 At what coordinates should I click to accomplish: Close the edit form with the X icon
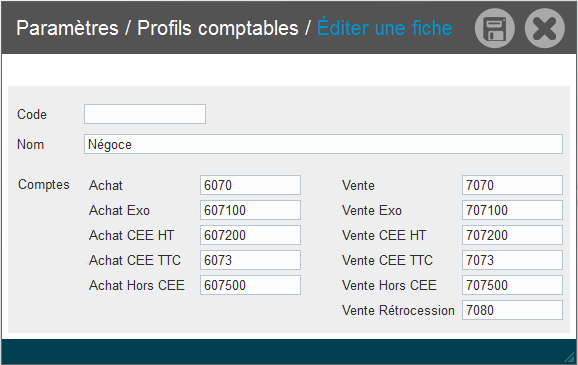click(544, 28)
